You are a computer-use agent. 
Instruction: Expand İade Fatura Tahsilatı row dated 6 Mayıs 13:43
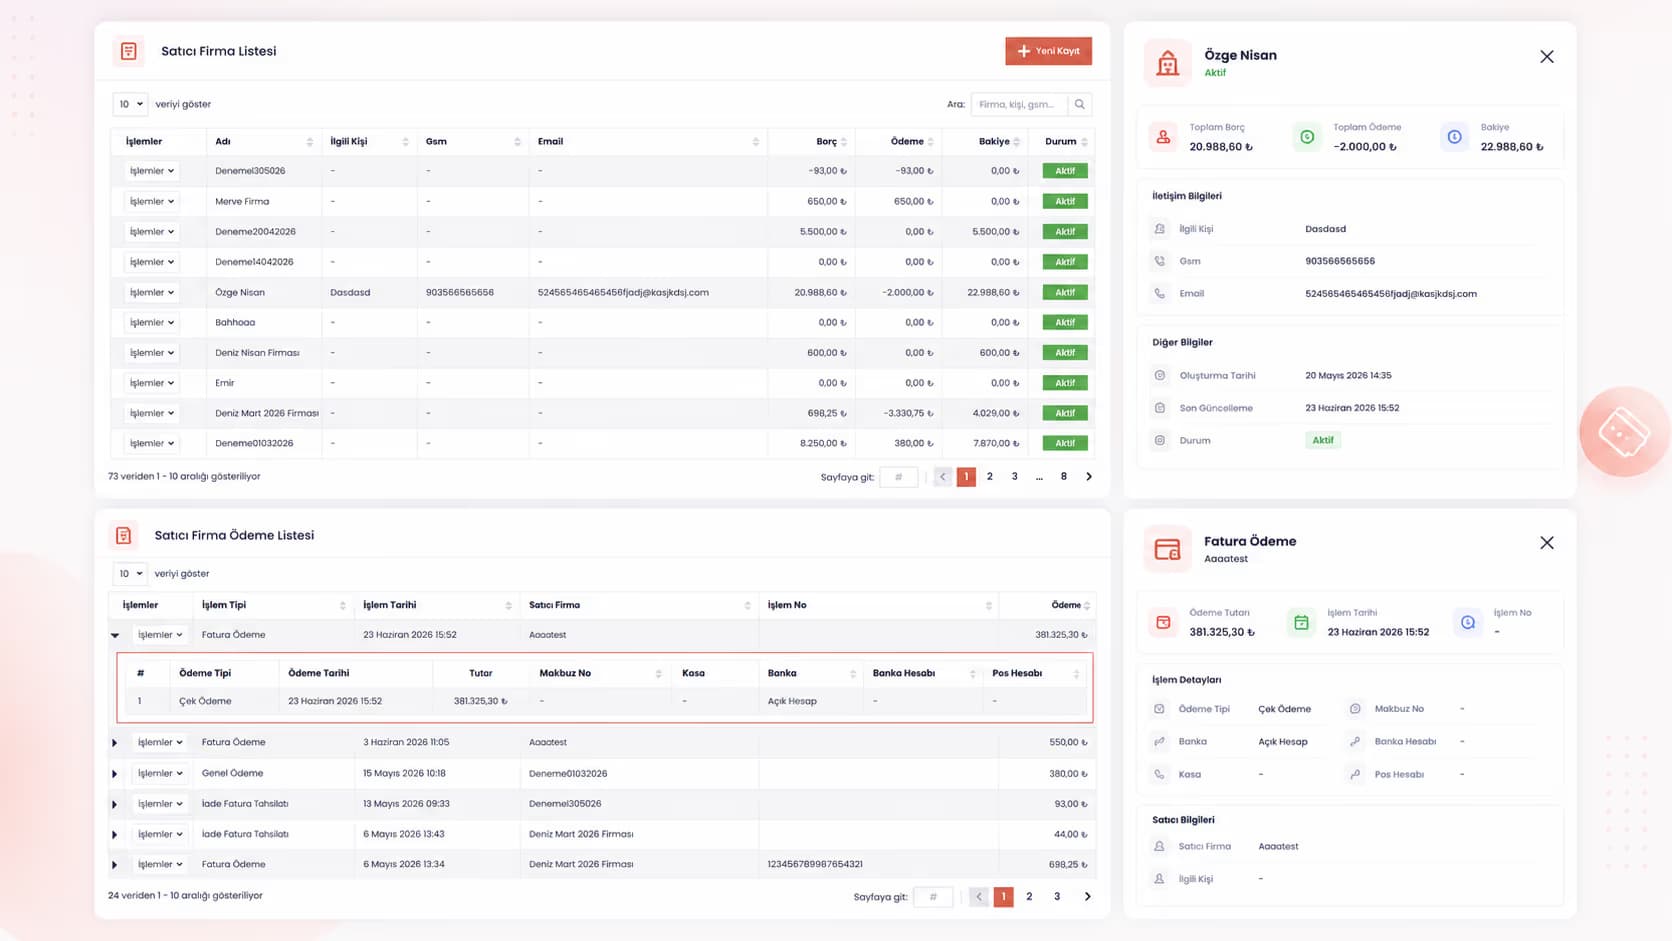(x=115, y=834)
